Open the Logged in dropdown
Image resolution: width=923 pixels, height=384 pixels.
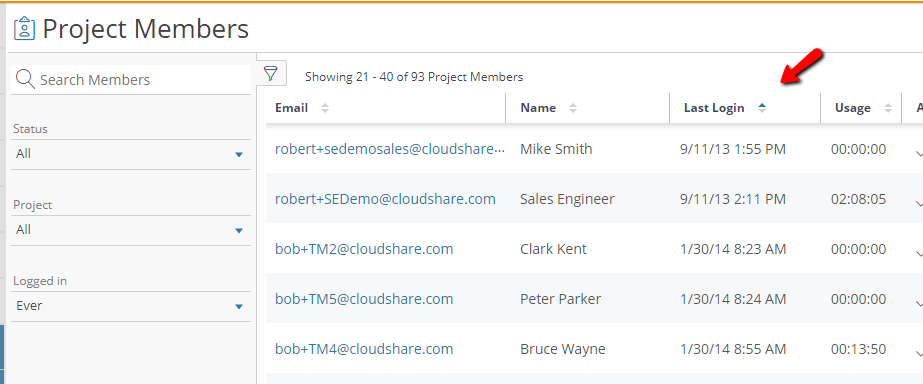click(x=131, y=306)
